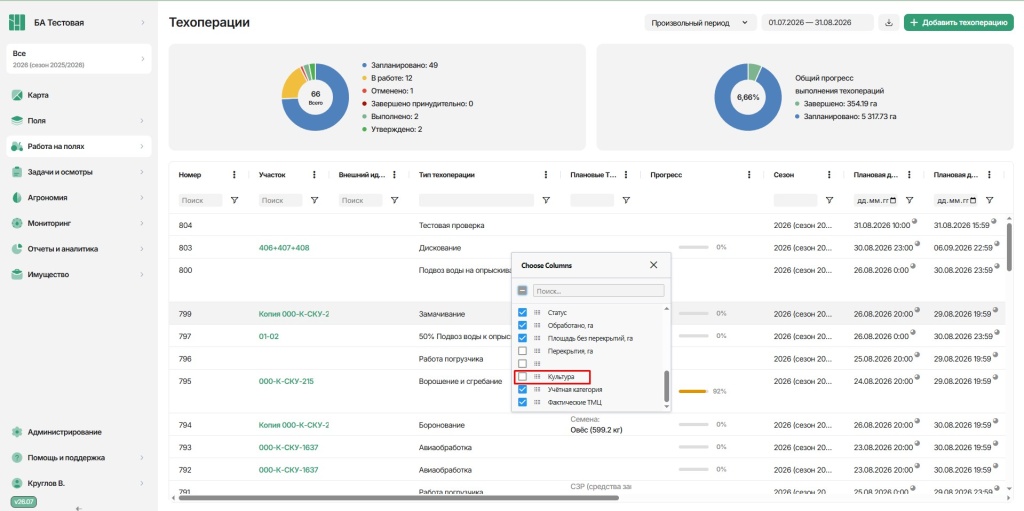Open the 000-К-СКУ-215 field link
The width and height of the screenshot is (1024, 511).
(x=286, y=381)
